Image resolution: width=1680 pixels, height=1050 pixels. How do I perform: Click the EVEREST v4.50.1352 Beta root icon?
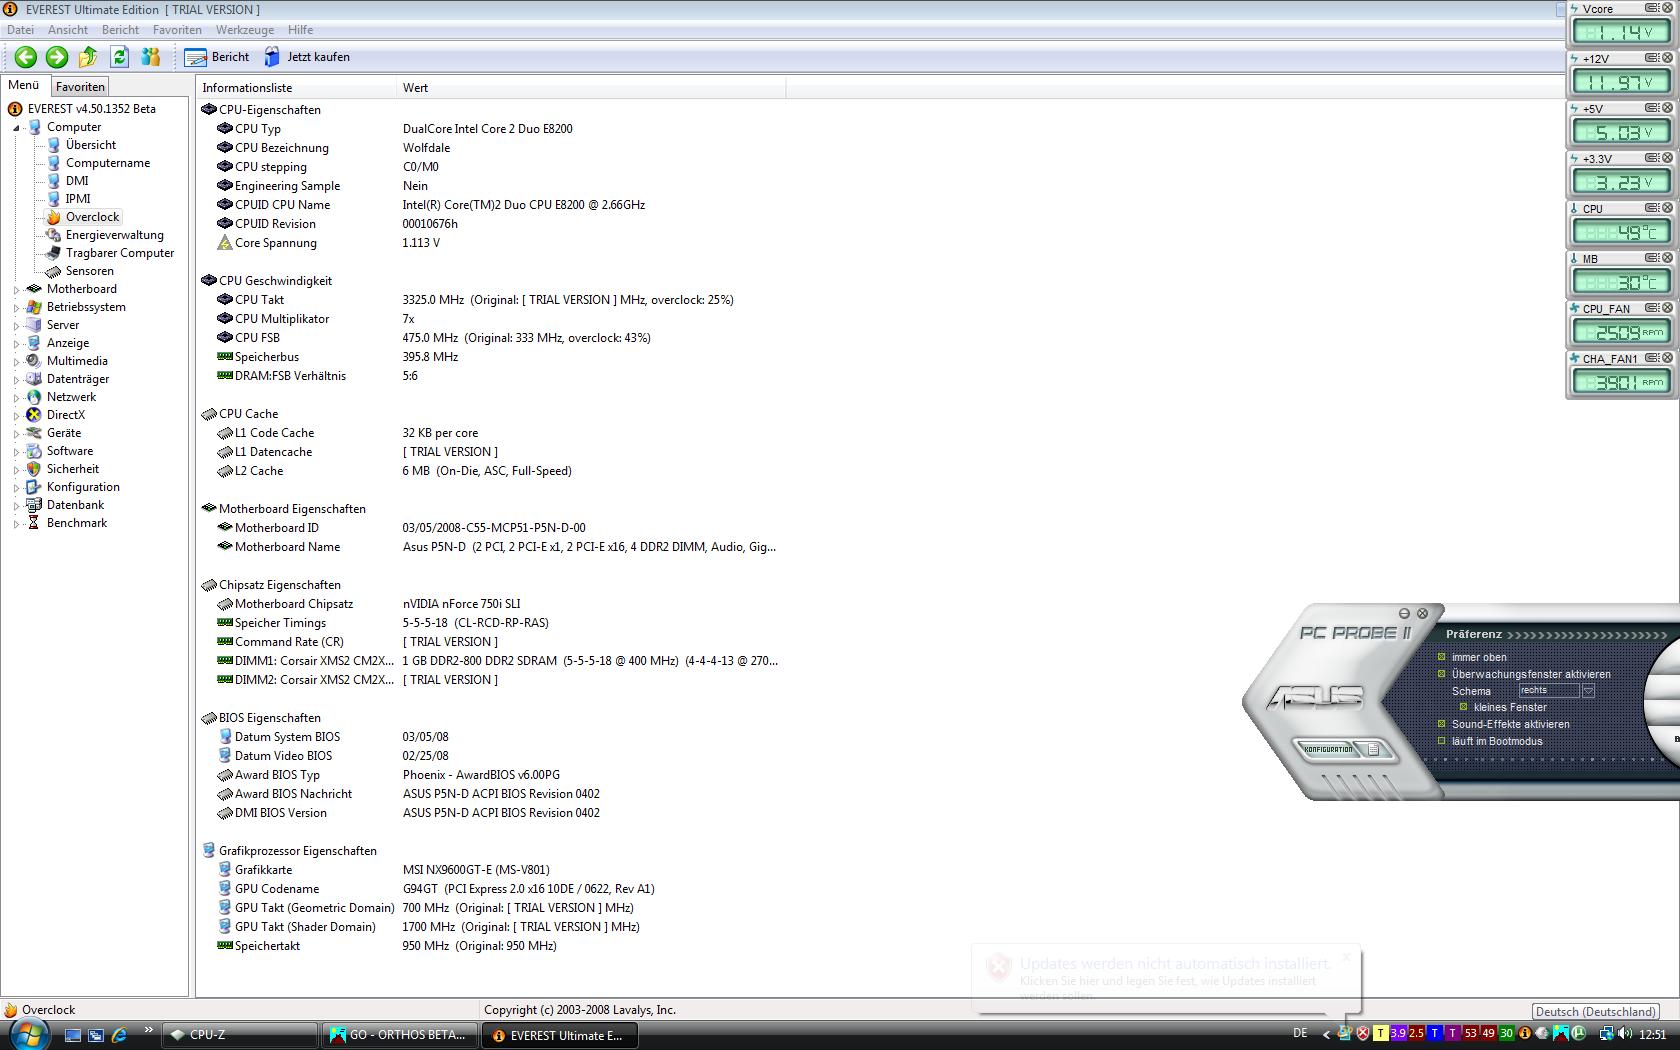(15, 109)
